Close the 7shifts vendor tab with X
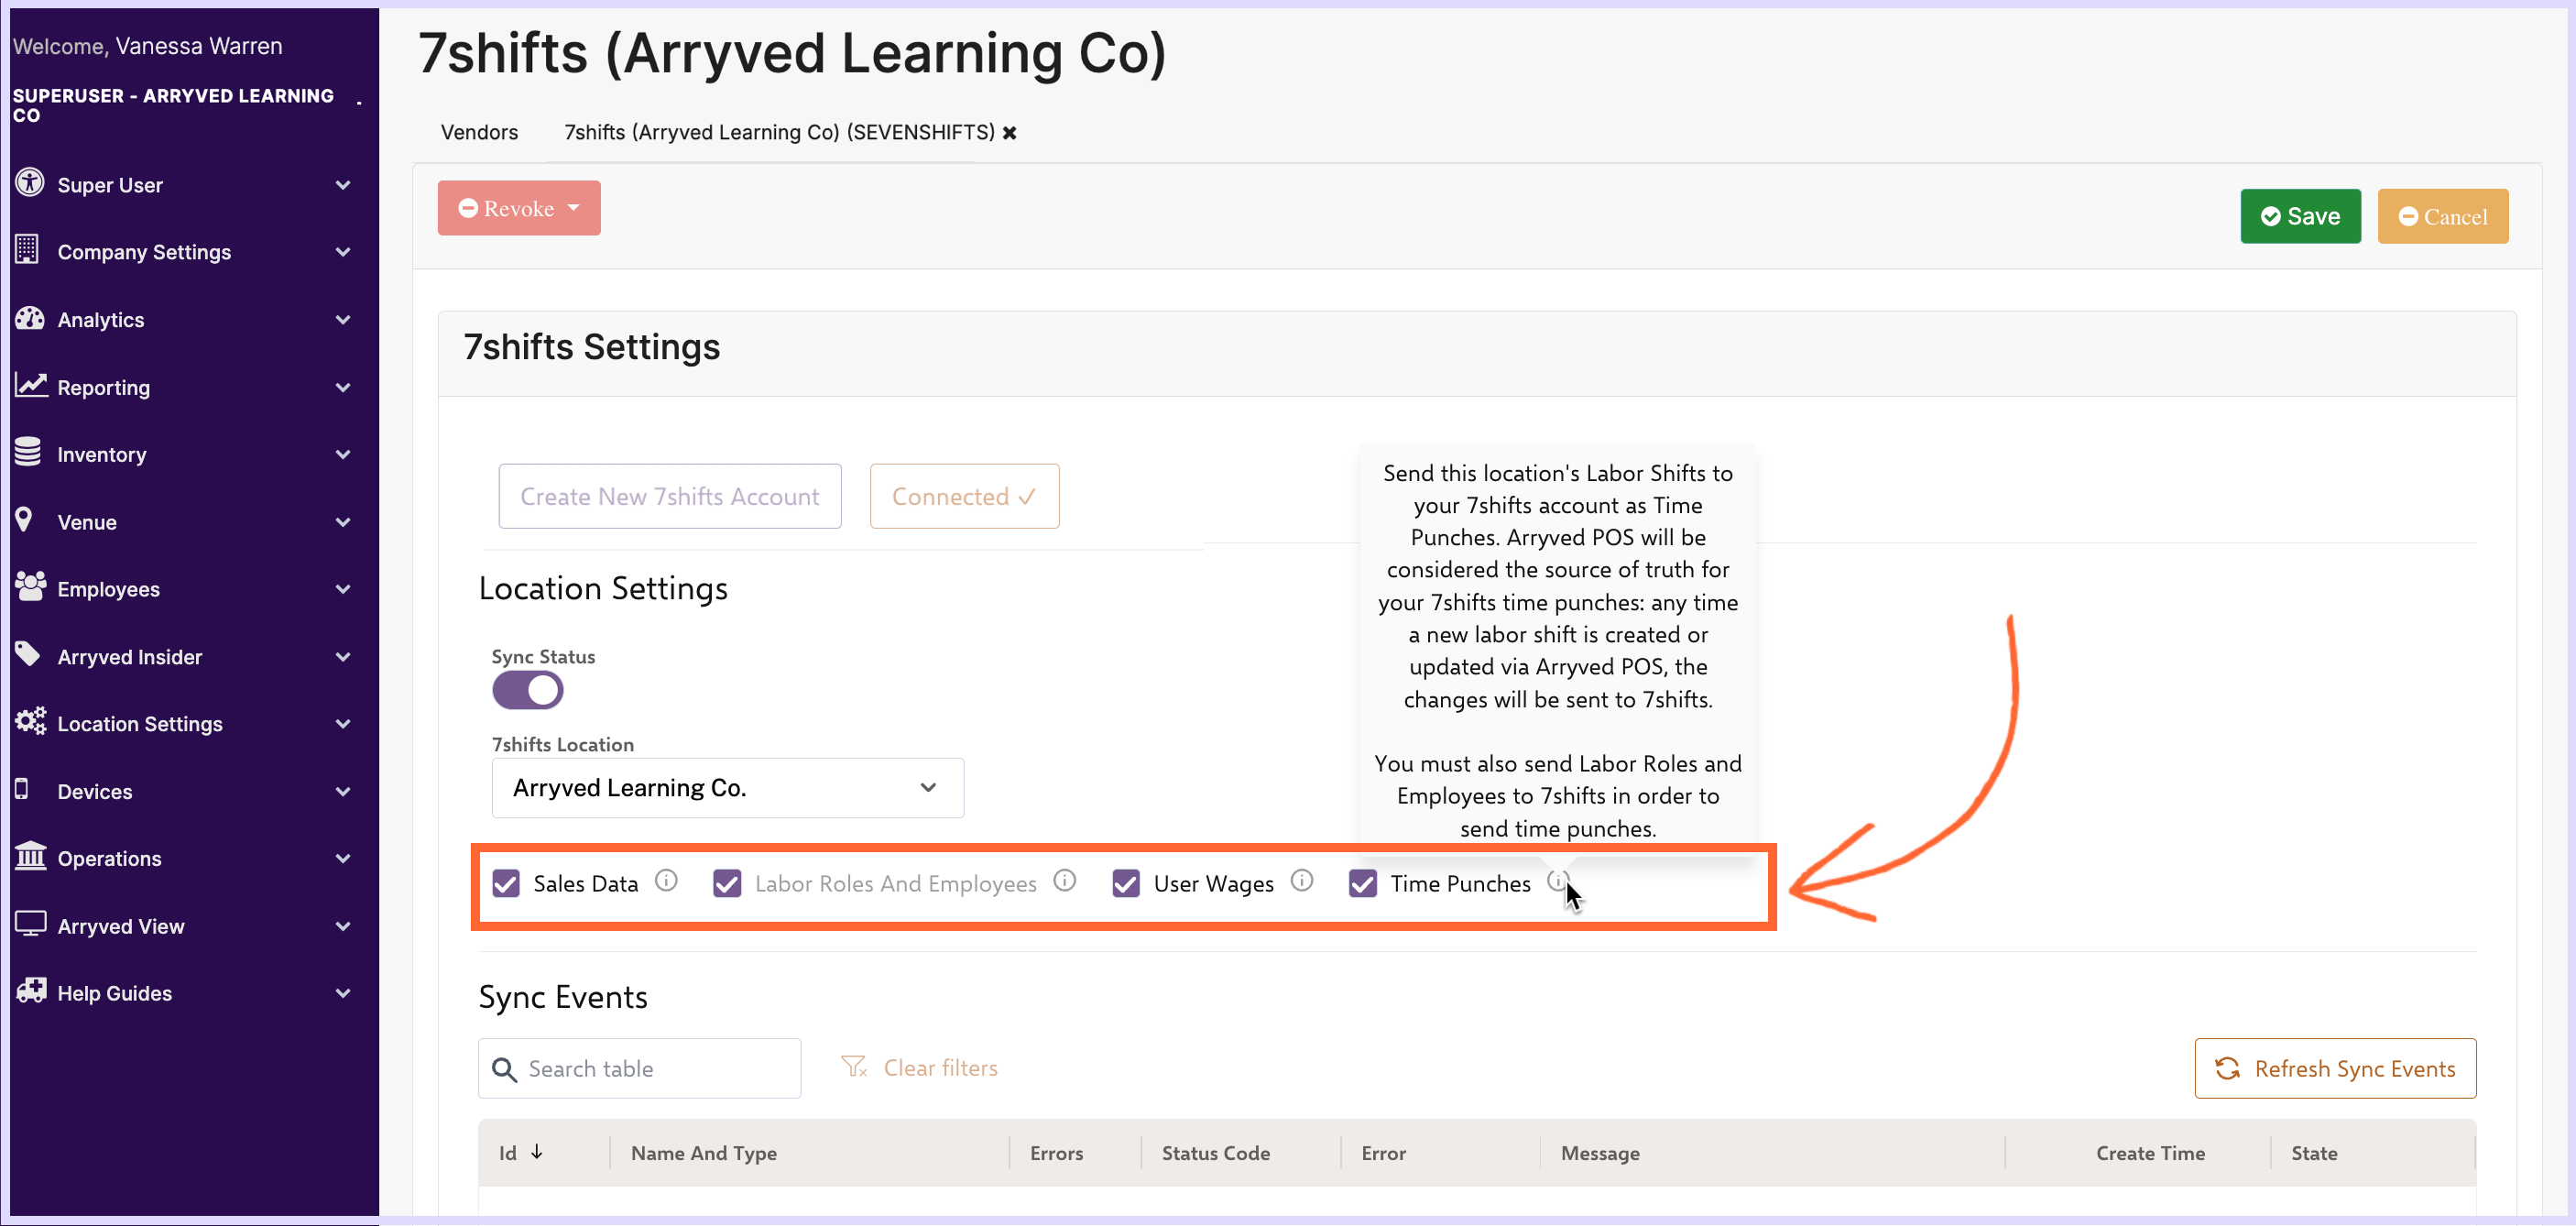The height and width of the screenshot is (1226, 2576). [1010, 133]
